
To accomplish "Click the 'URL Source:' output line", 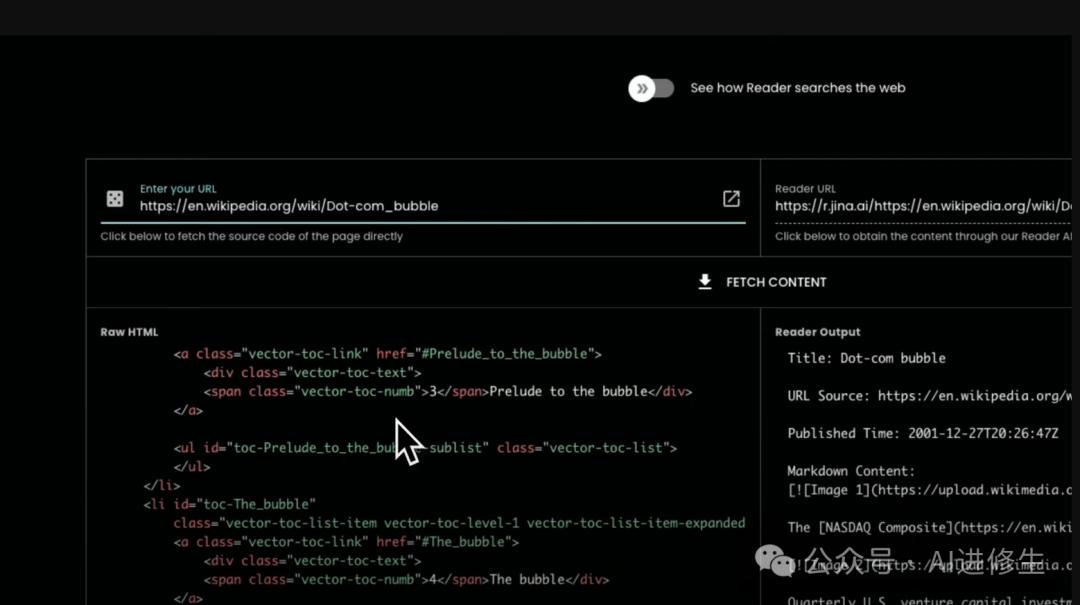I will pyautogui.click(x=930, y=396).
